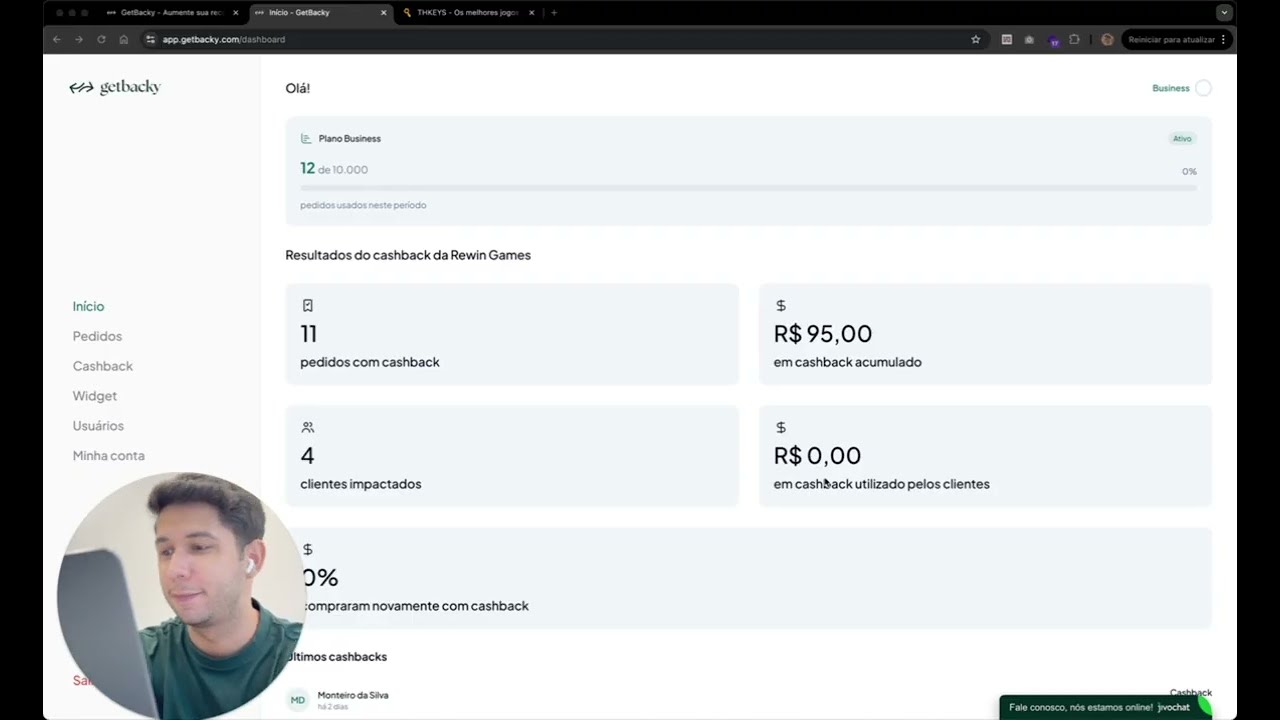Click the webcam video overlay thumbnail
The image size is (1280, 720).
click(x=180, y=596)
